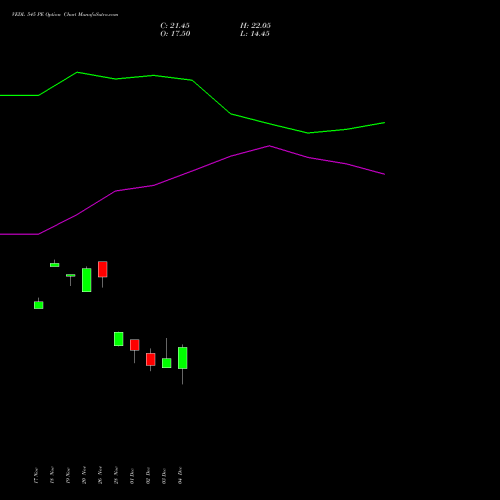
Task: Select the green candlestick above 28 Nov
Action: tap(119, 339)
